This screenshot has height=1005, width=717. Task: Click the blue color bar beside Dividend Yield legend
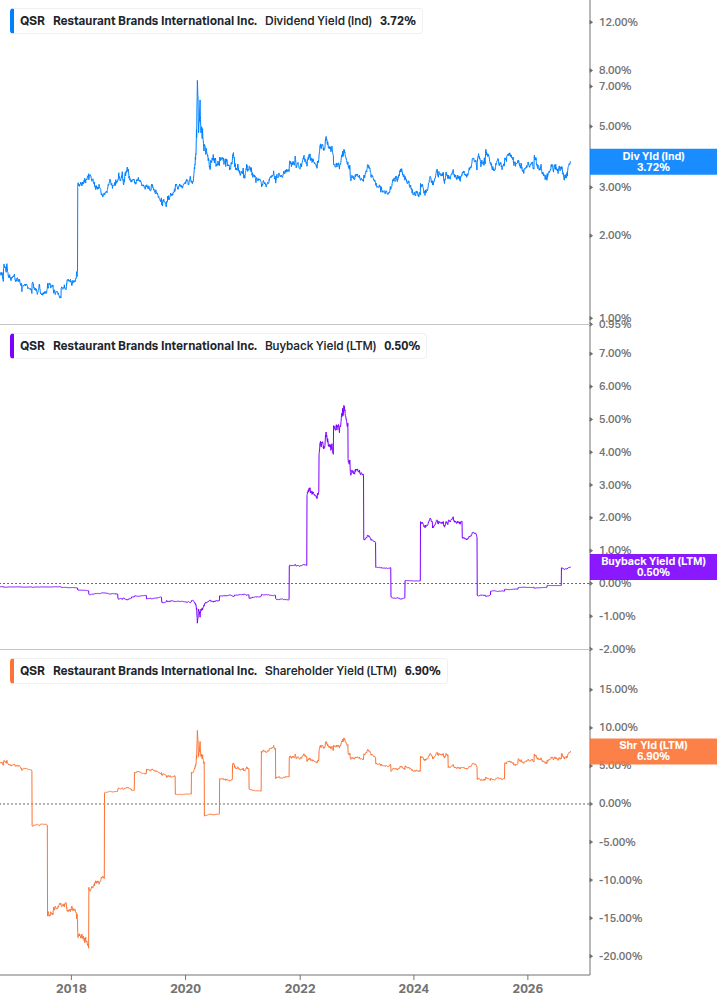[12, 21]
